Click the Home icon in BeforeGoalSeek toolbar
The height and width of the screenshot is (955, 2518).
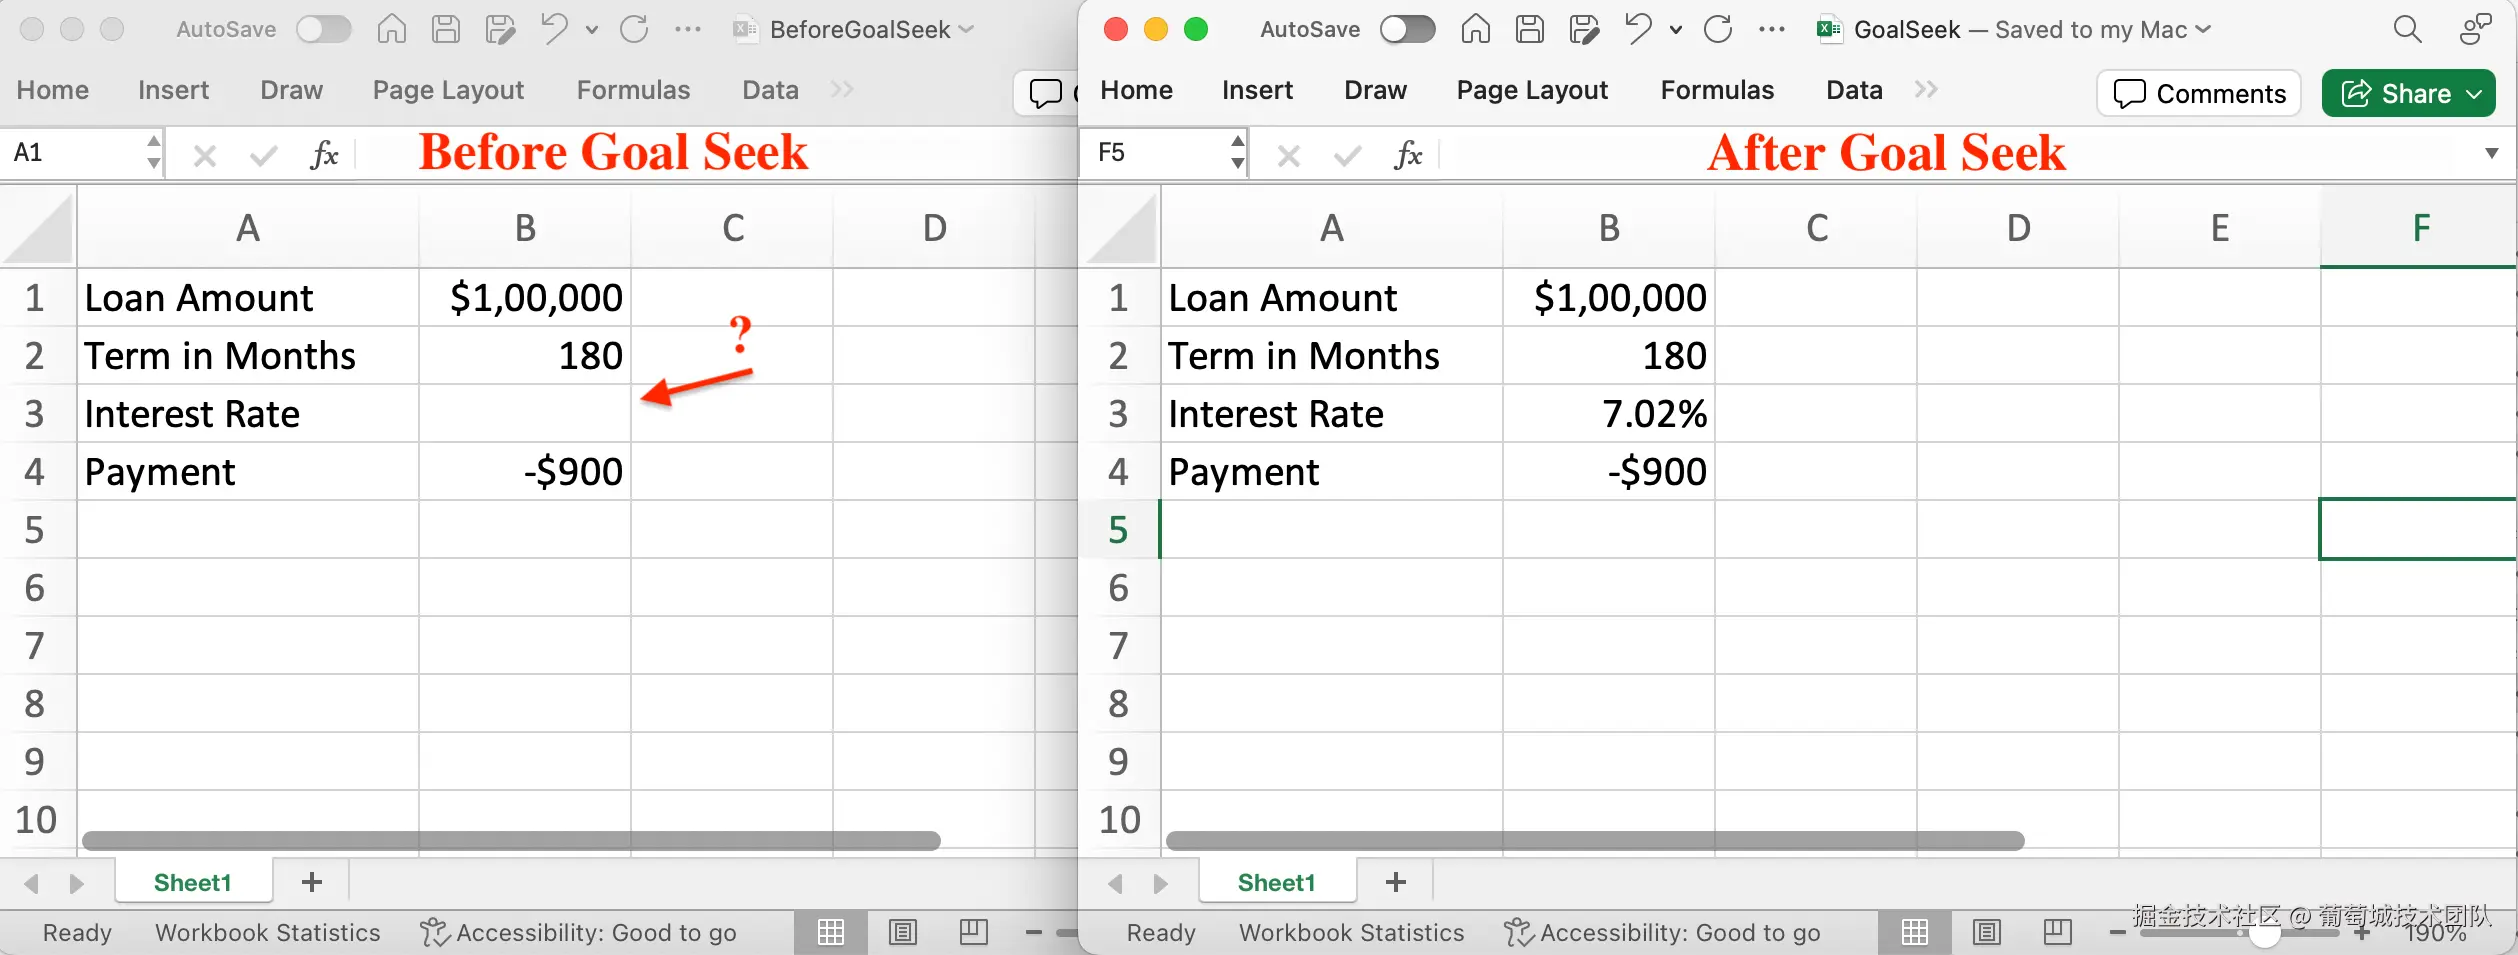click(x=392, y=29)
